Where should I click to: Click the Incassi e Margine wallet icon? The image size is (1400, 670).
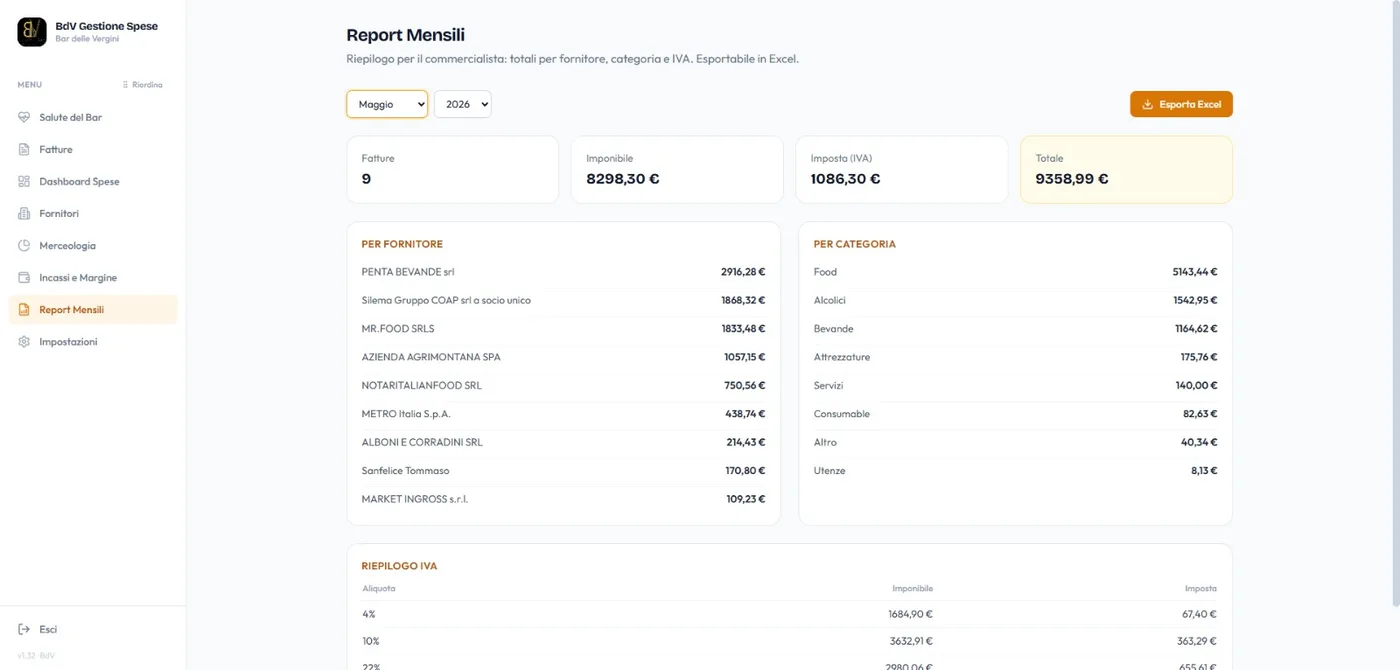(x=24, y=277)
